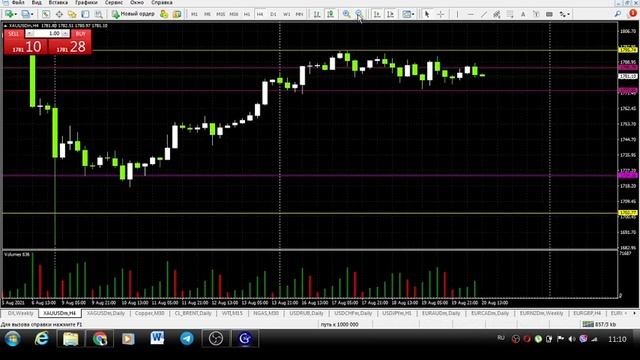Expand the Profiles dropdown arrow
This screenshot has height=360, width=640.
click(32, 15)
